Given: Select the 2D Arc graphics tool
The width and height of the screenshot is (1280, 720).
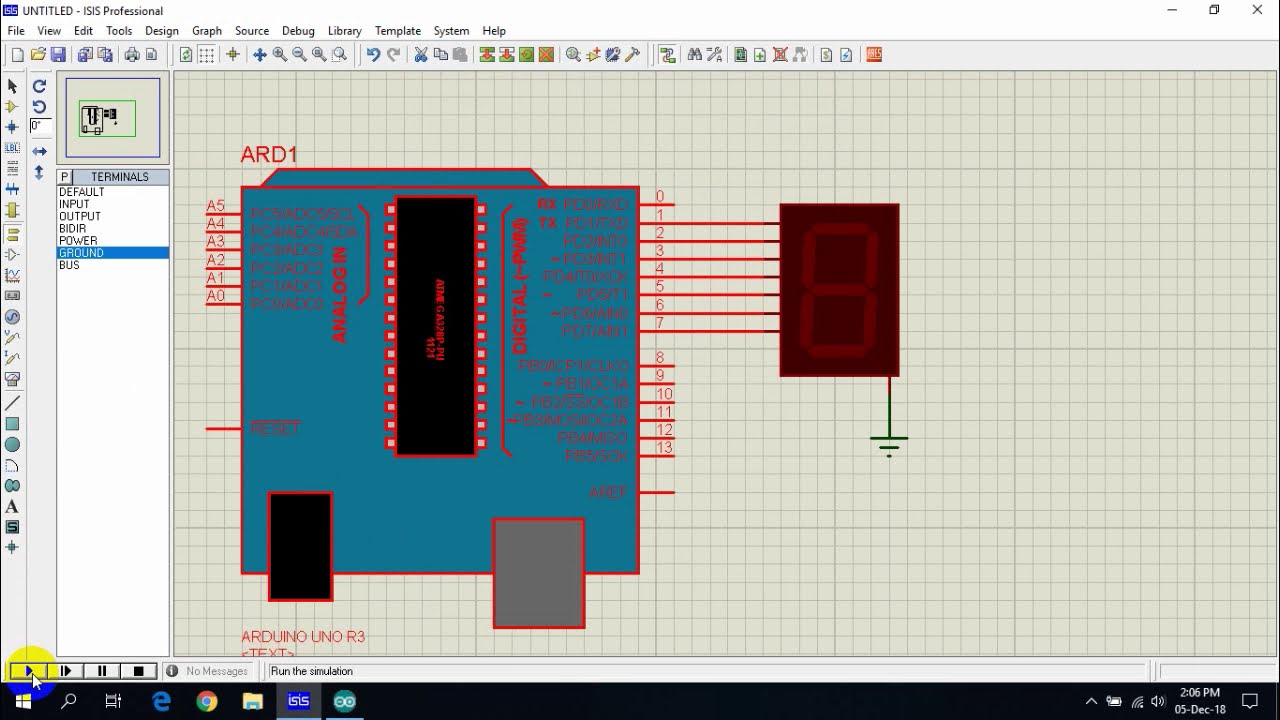Looking at the screenshot, I should point(12,466).
